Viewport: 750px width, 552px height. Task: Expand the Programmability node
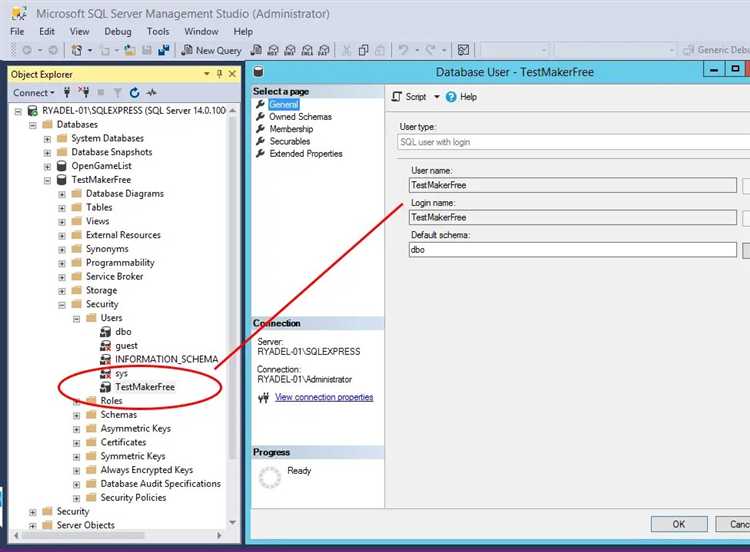point(62,263)
